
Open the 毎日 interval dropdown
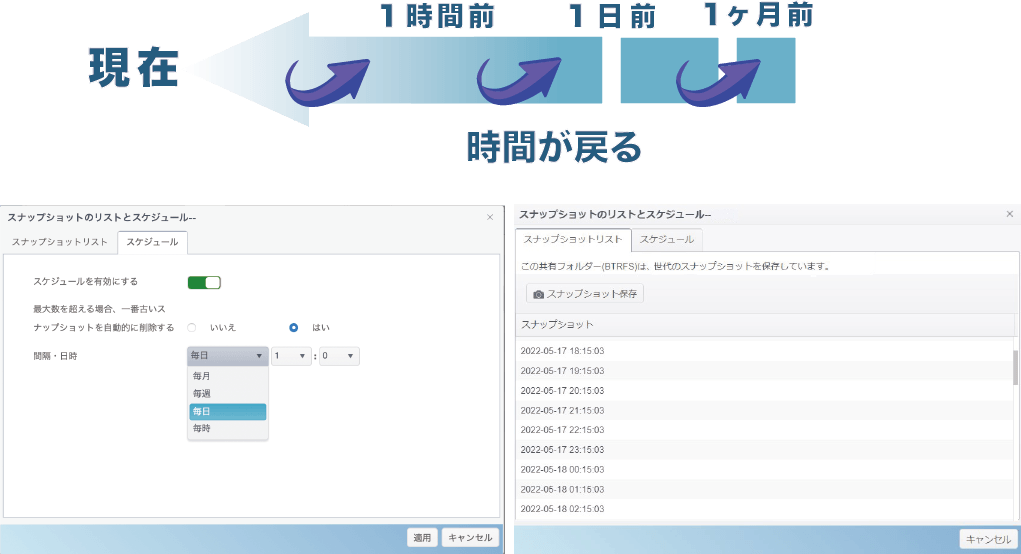227,356
